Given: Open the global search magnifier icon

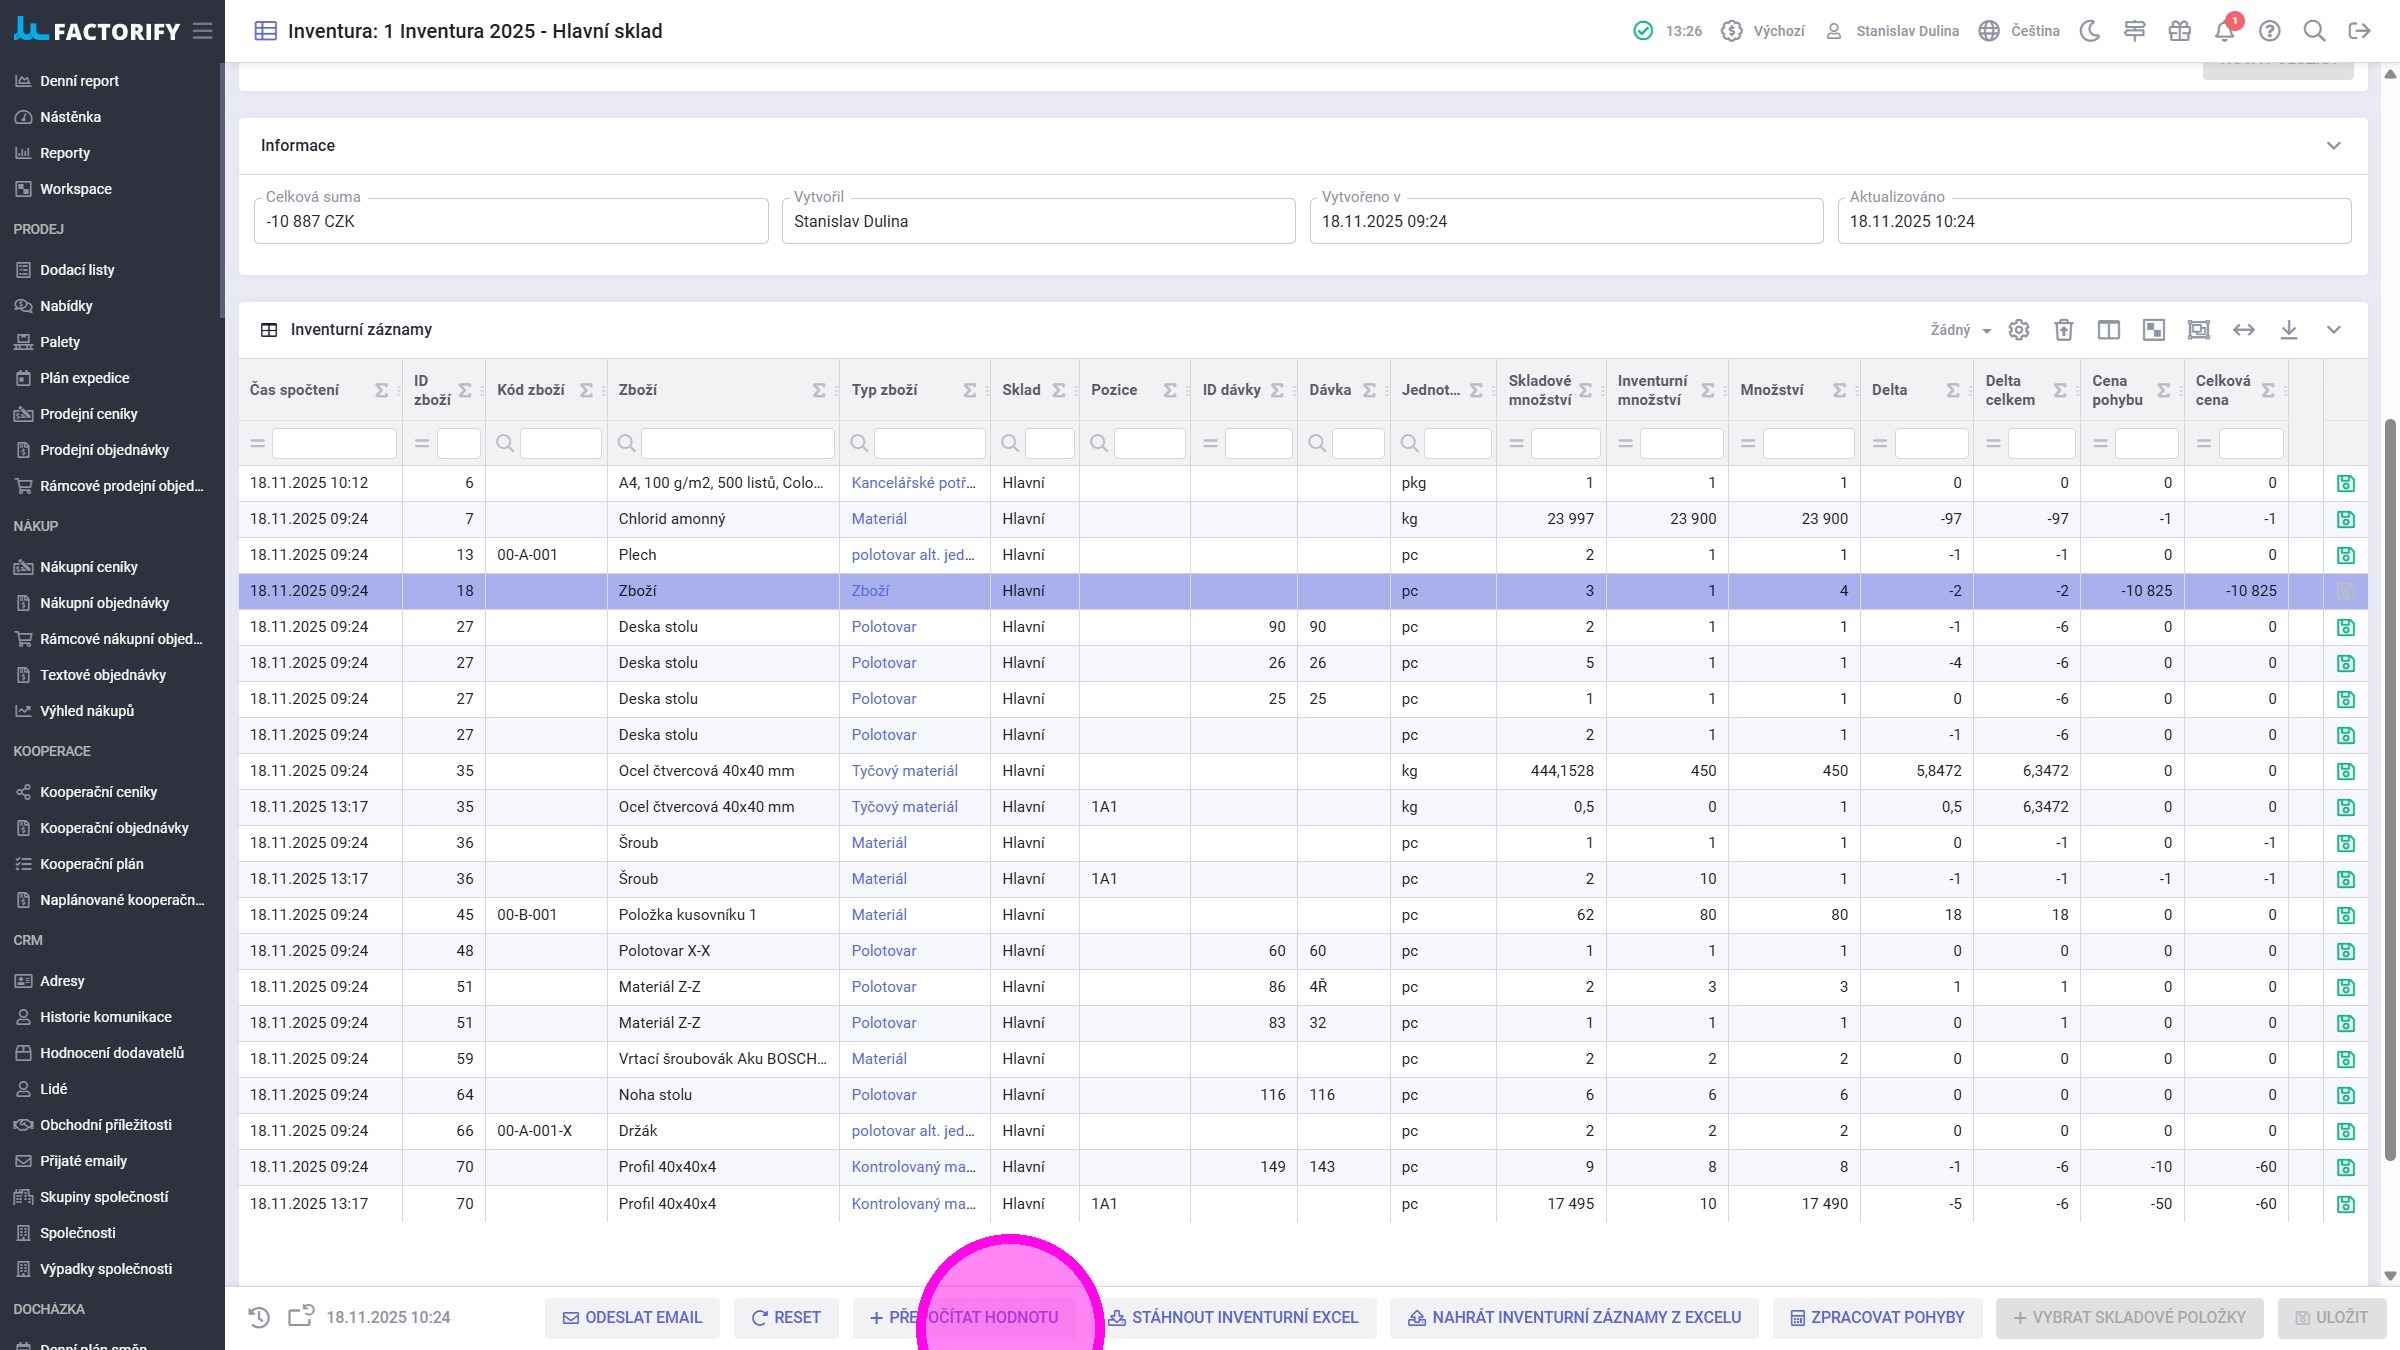Looking at the screenshot, I should 2314,31.
